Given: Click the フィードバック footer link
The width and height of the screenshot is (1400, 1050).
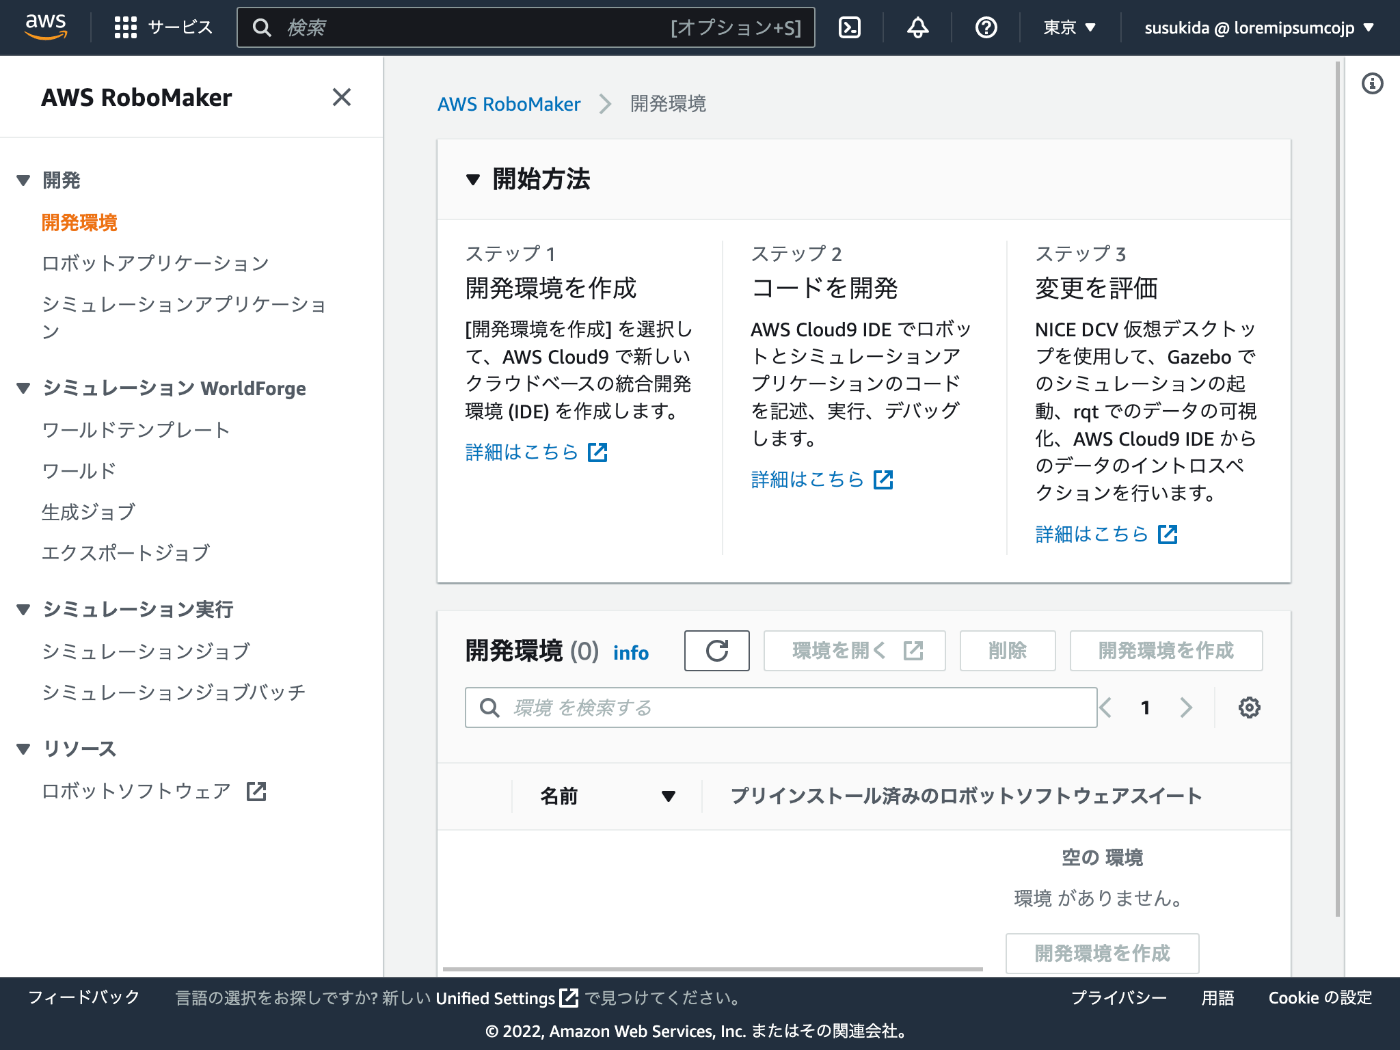Looking at the screenshot, I should coord(84,998).
